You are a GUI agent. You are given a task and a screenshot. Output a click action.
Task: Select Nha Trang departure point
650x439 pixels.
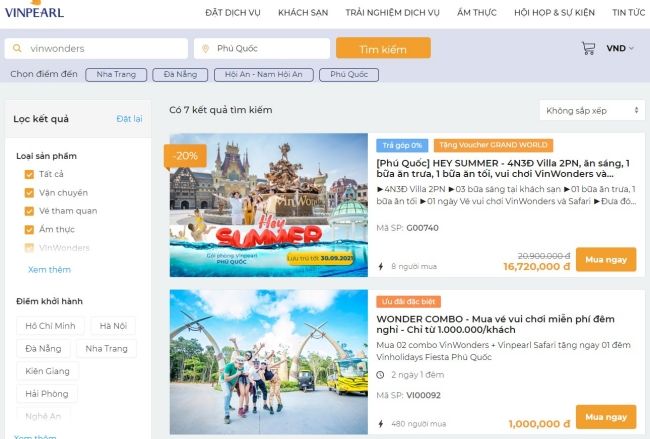pyautogui.click(x=107, y=349)
